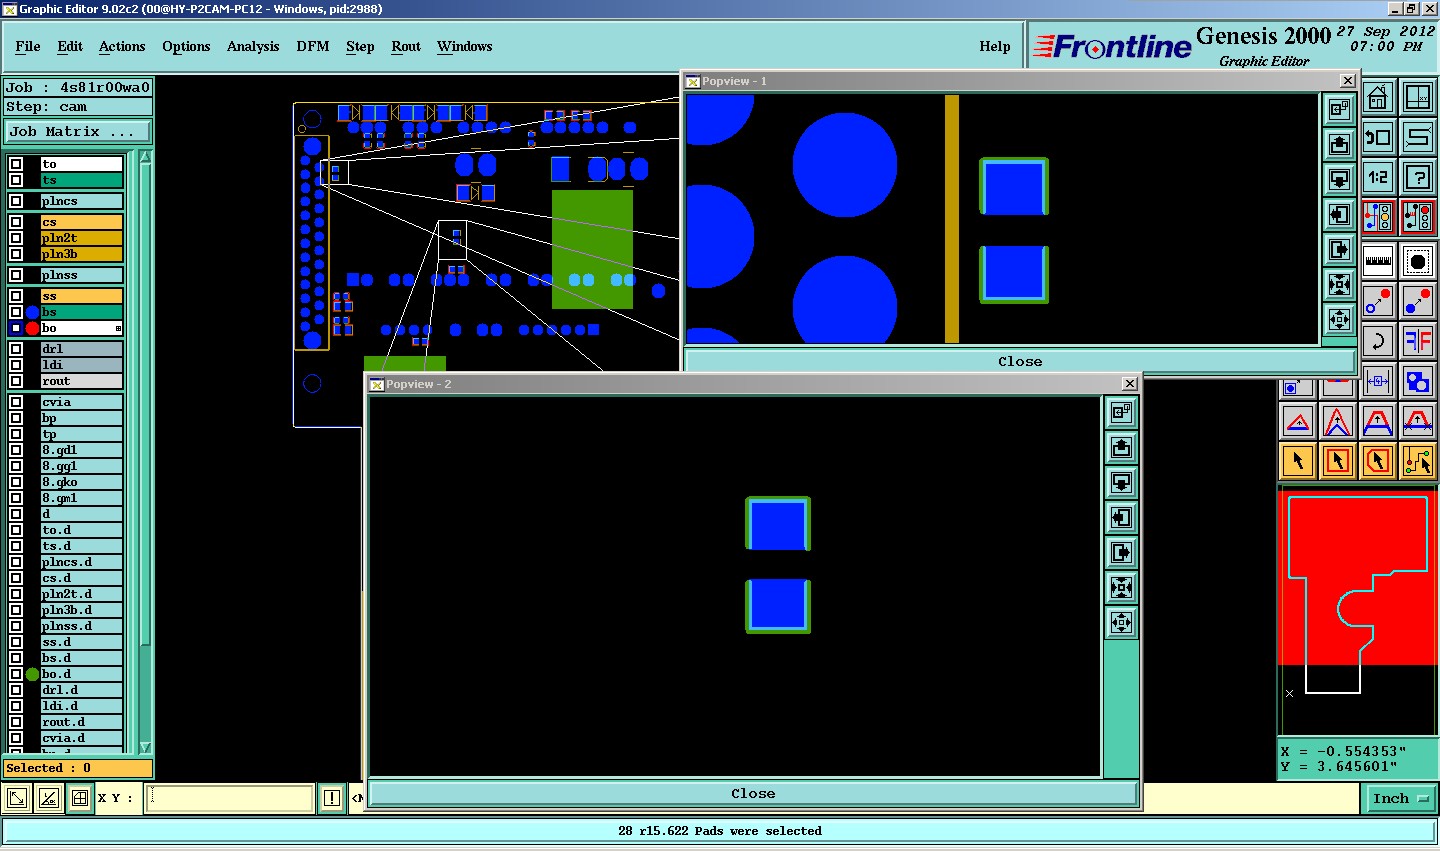Viewport: 1440px width, 851px height.
Task: Click the red color dot of layer bo
Action: point(32,328)
